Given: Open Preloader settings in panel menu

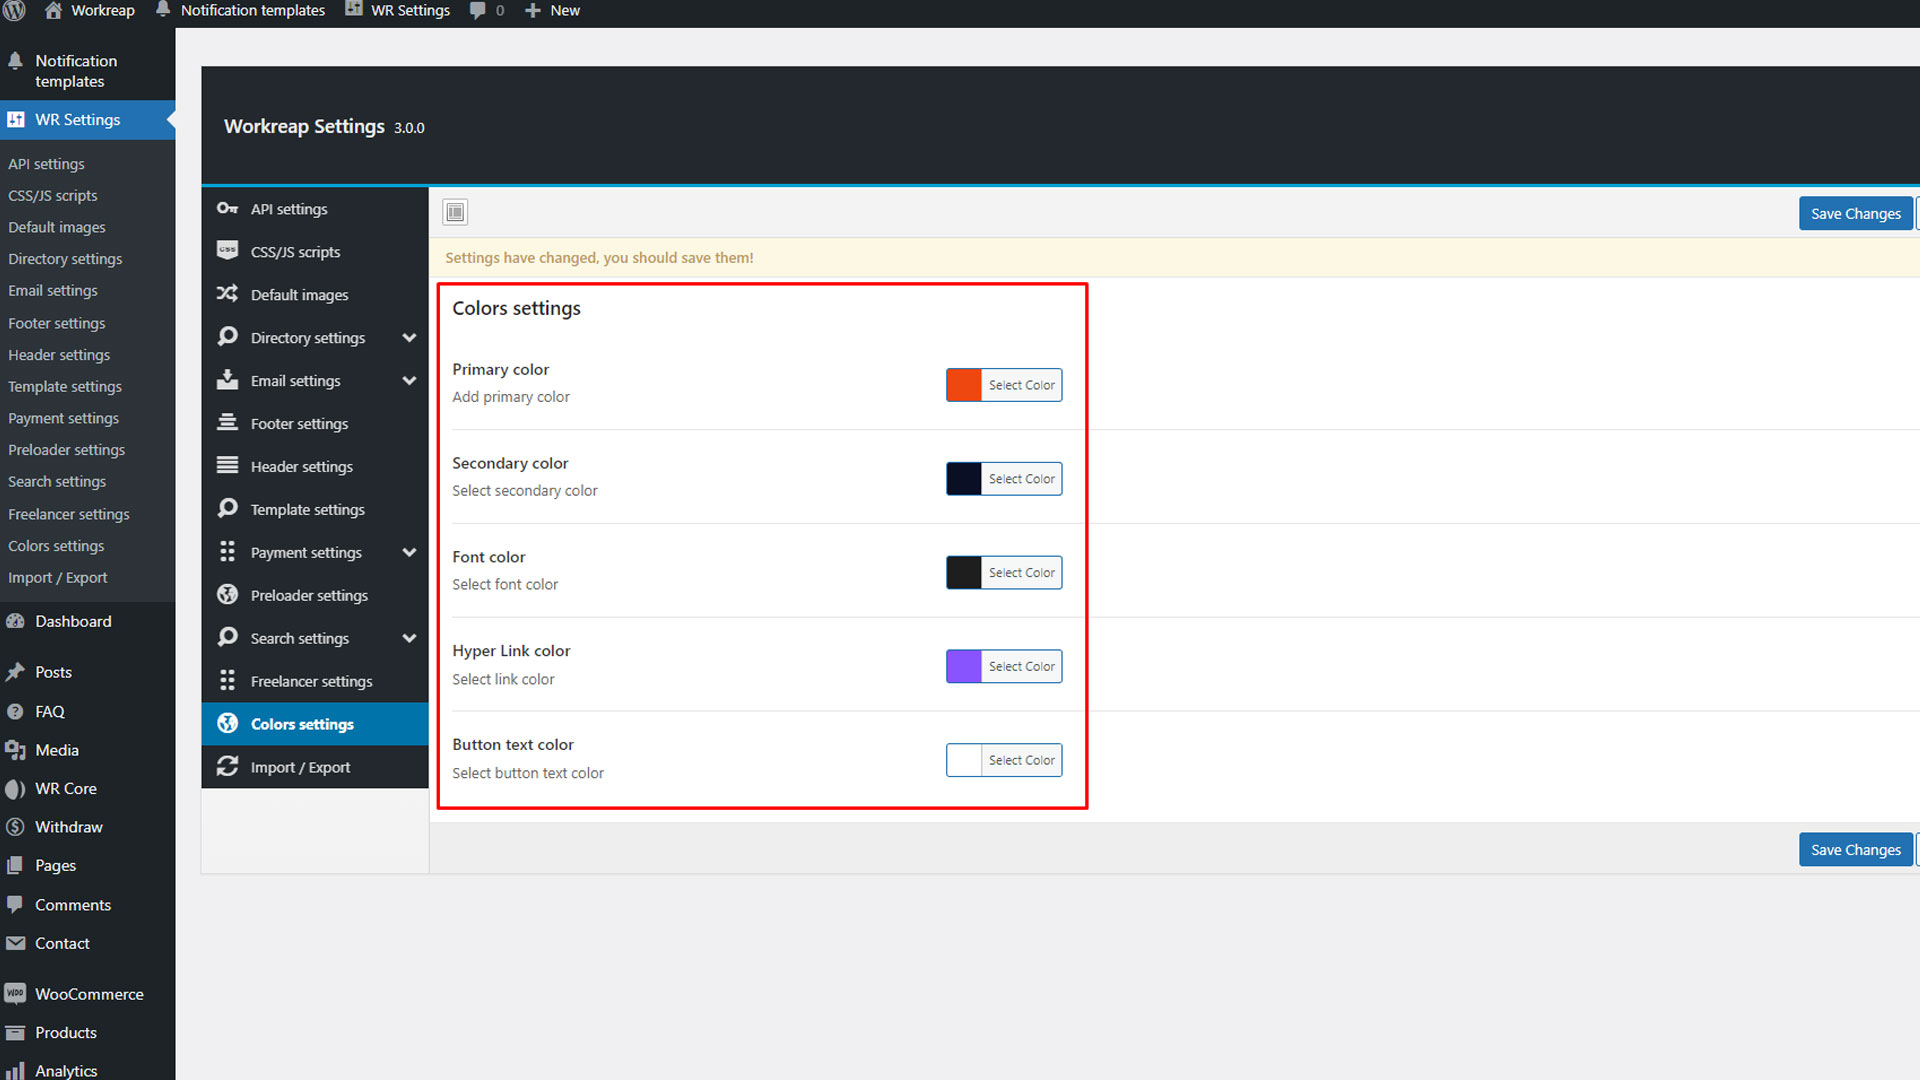Looking at the screenshot, I should tap(309, 595).
